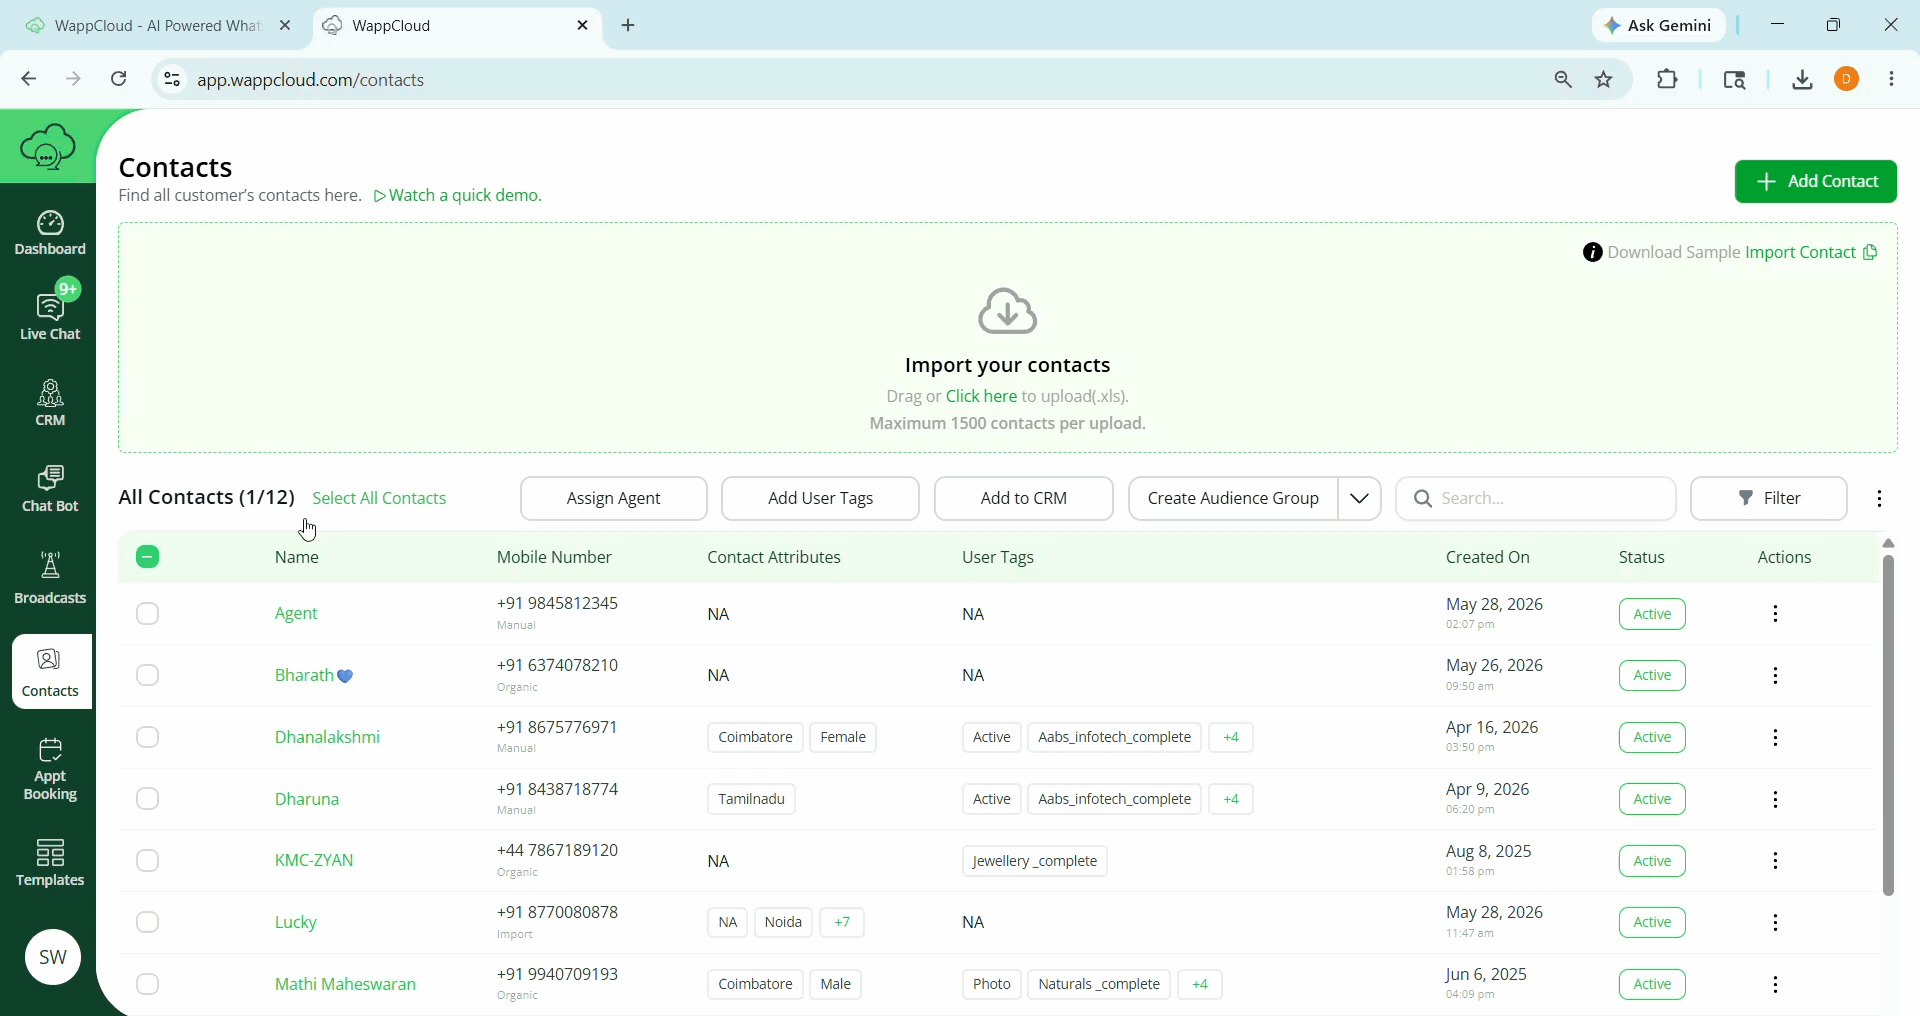Image resolution: width=1920 pixels, height=1016 pixels.
Task: Open the KMC-ZYAN contact name
Action: coord(314,861)
